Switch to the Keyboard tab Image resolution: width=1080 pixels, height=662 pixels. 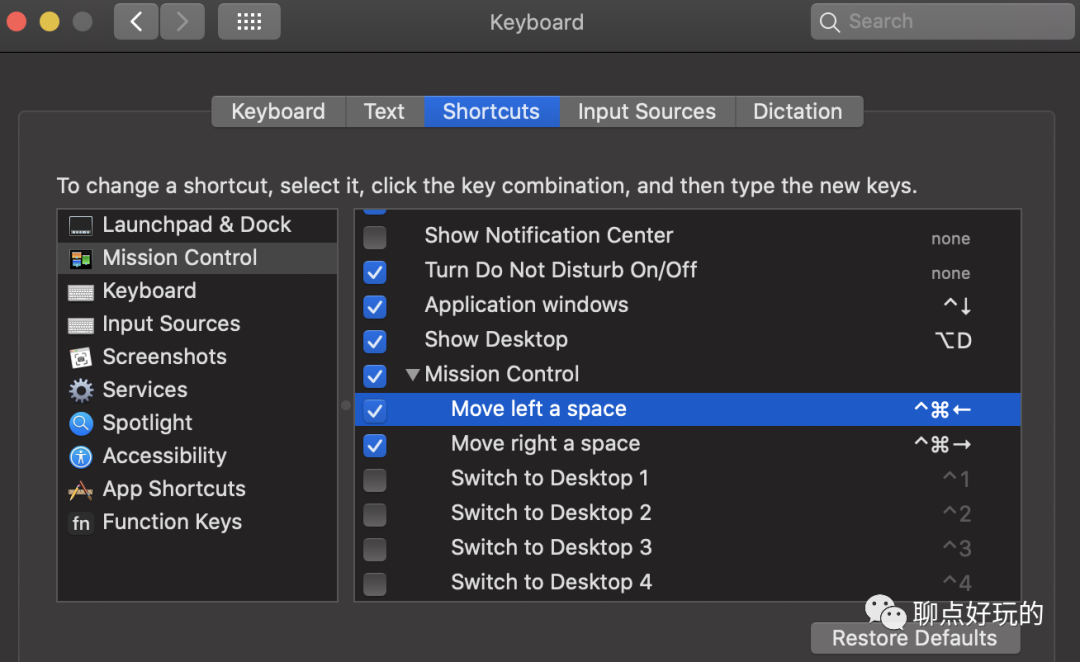pyautogui.click(x=278, y=112)
